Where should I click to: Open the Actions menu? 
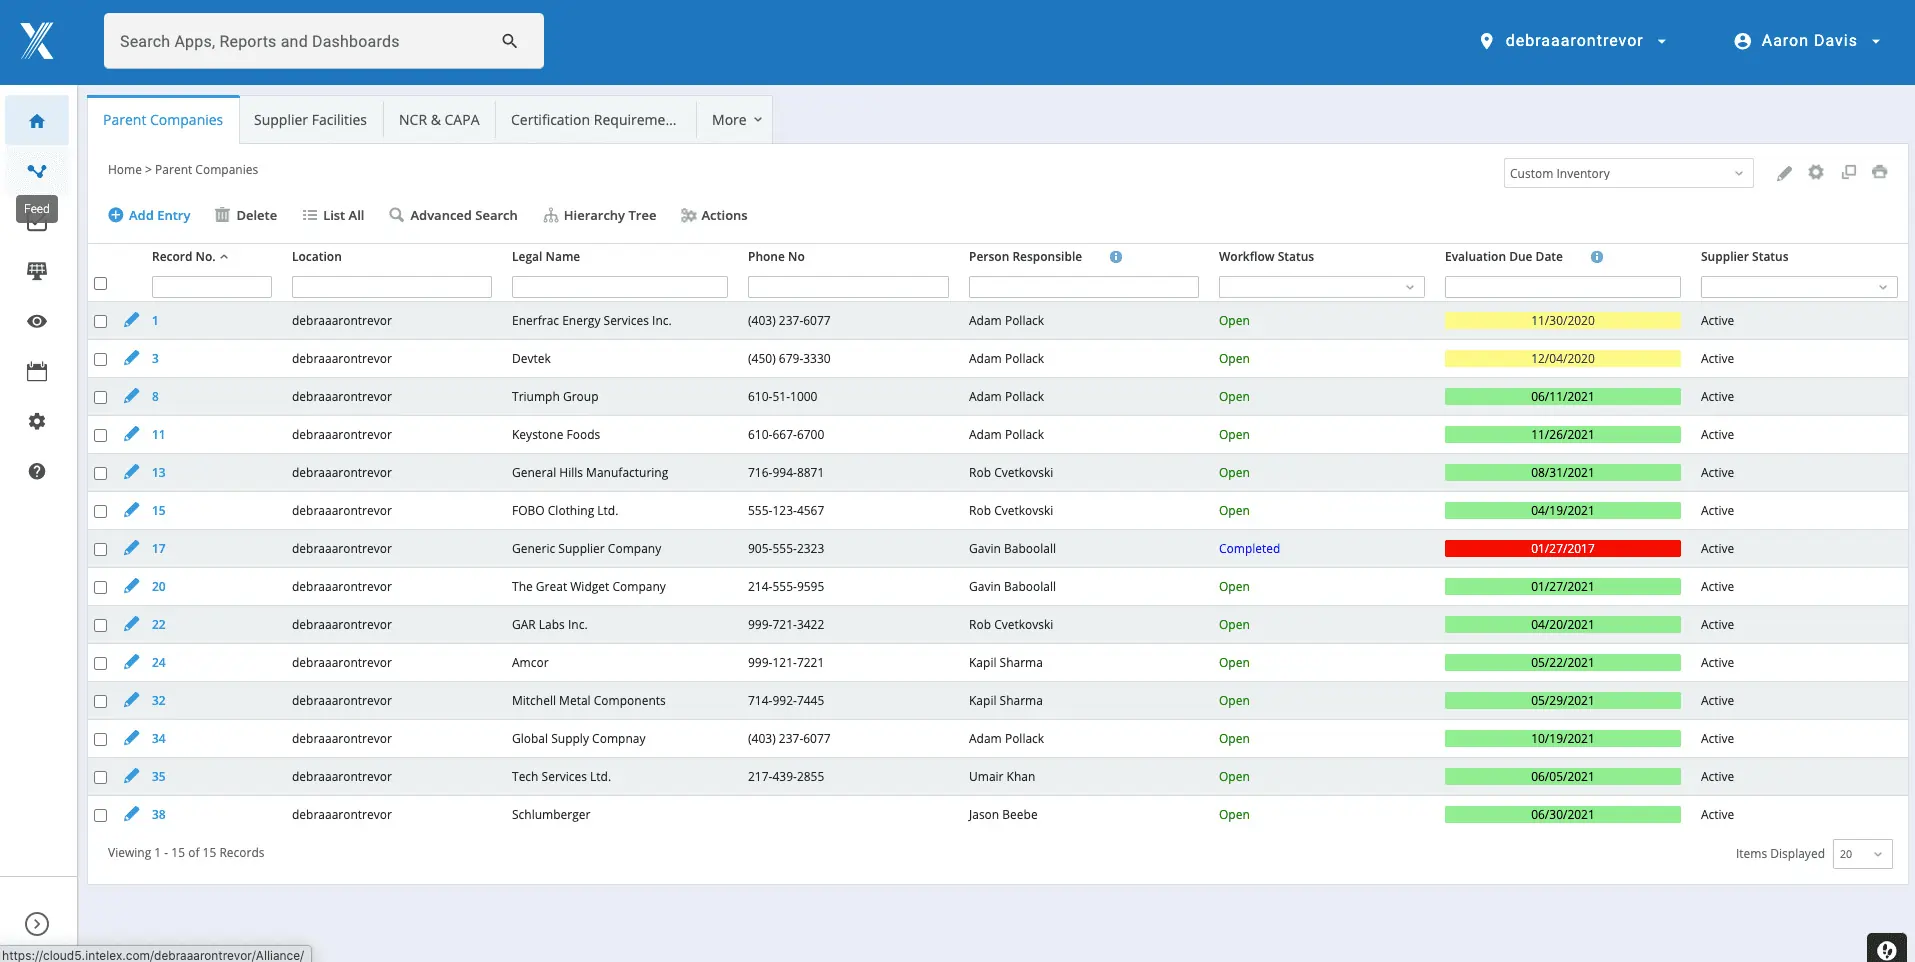click(714, 215)
